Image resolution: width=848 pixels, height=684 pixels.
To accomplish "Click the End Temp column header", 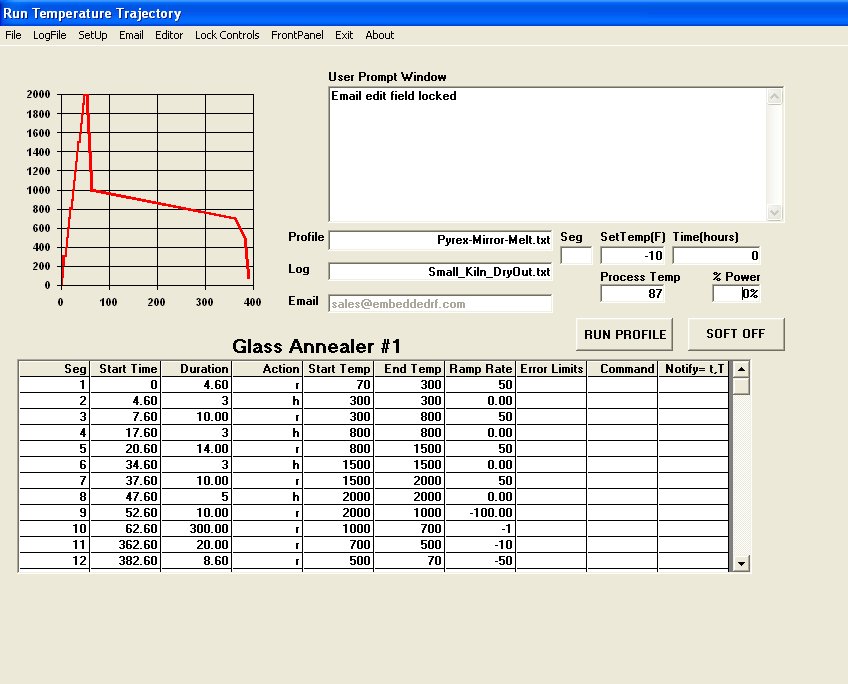I will [409, 369].
